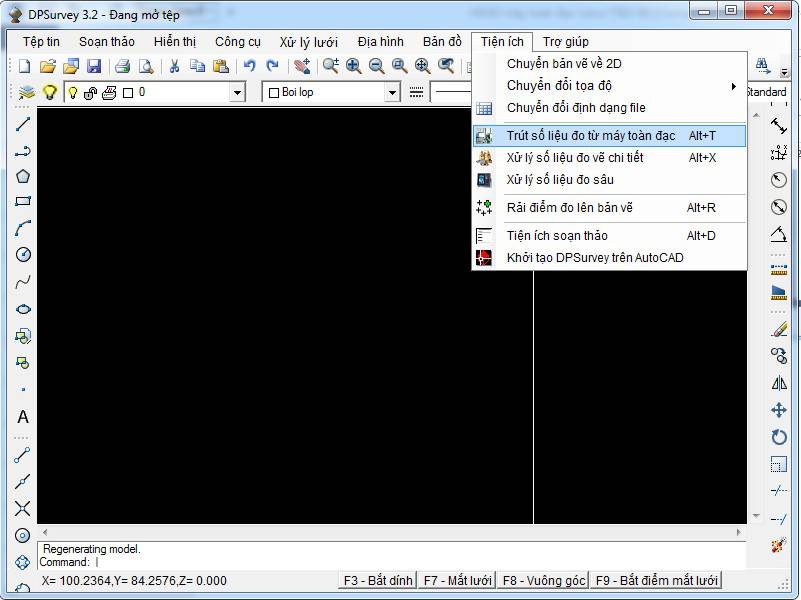Click the New file icon

pyautogui.click(x=25, y=66)
